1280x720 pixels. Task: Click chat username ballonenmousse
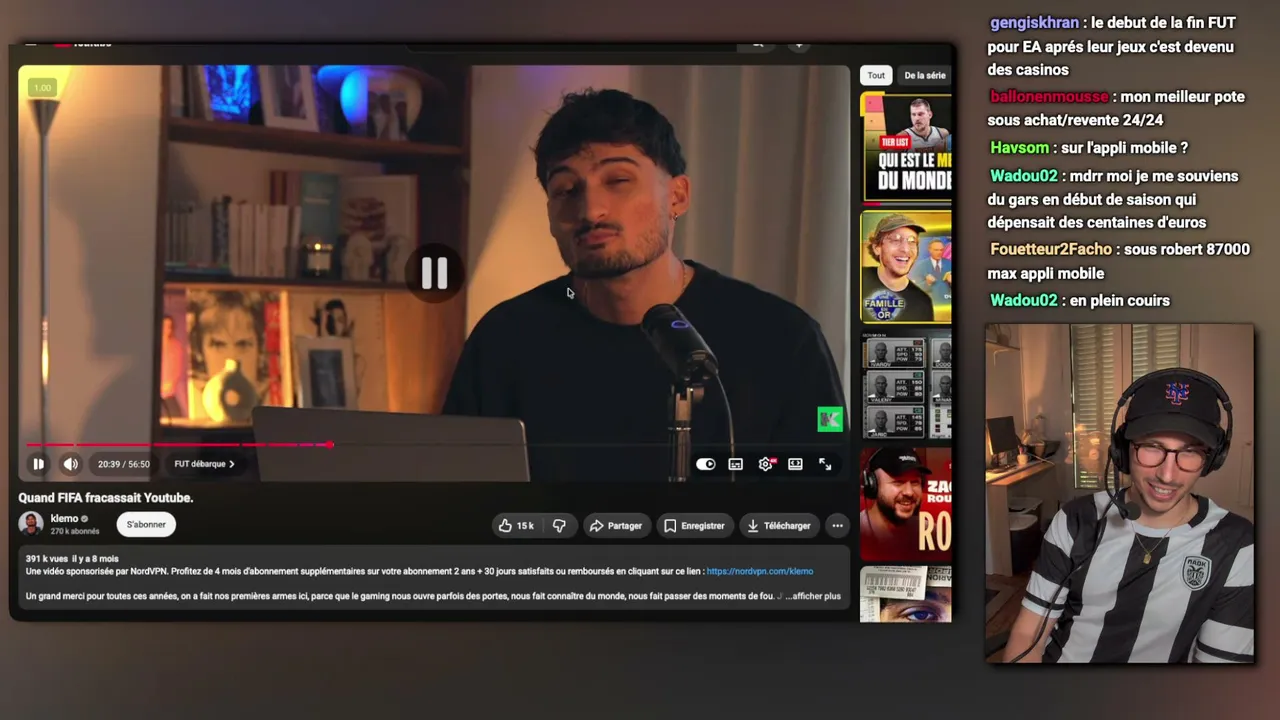pos(1049,97)
